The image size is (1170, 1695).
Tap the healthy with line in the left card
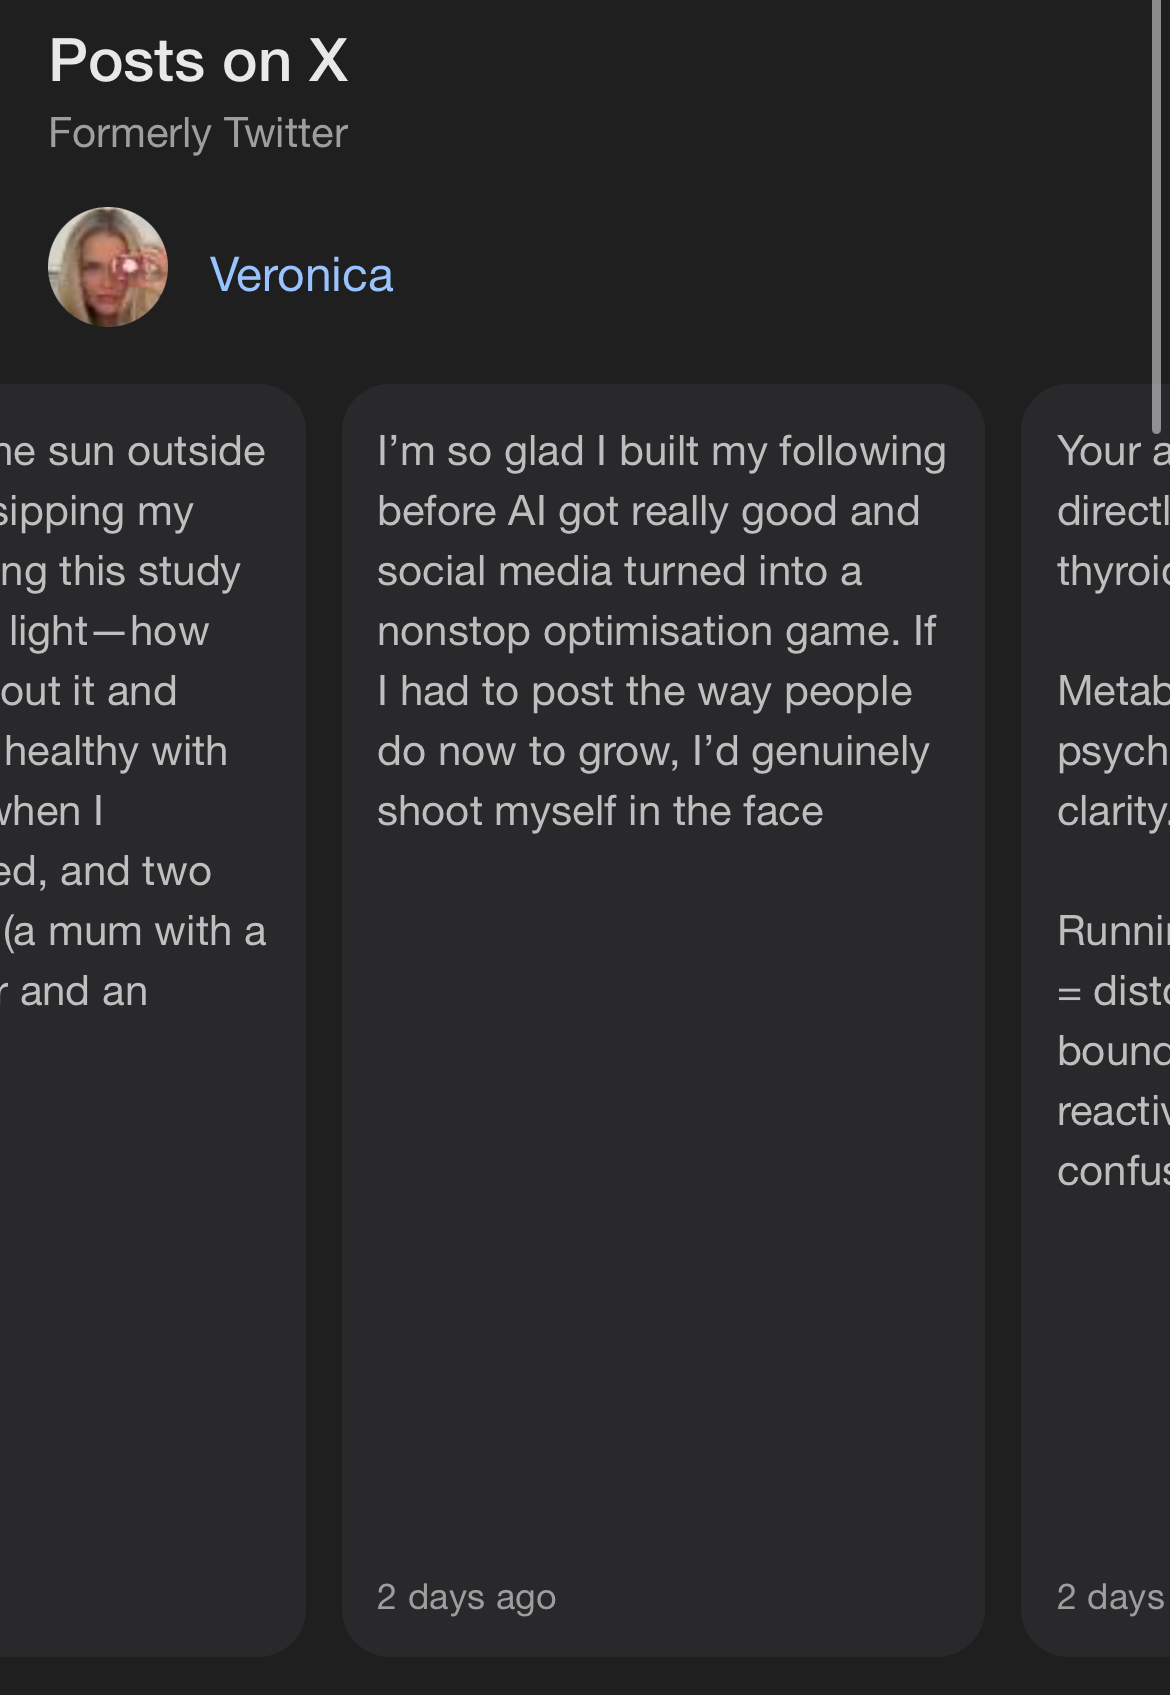(114, 751)
